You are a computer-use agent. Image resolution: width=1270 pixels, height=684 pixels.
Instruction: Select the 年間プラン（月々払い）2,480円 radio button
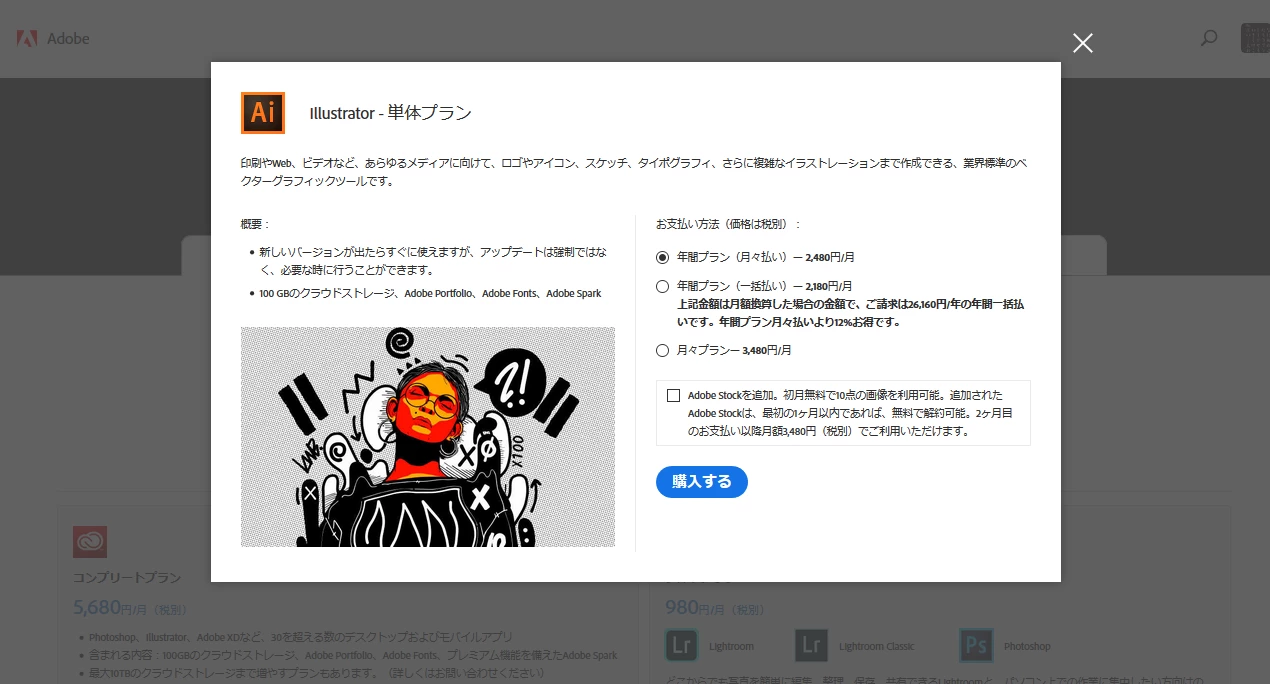coord(662,257)
